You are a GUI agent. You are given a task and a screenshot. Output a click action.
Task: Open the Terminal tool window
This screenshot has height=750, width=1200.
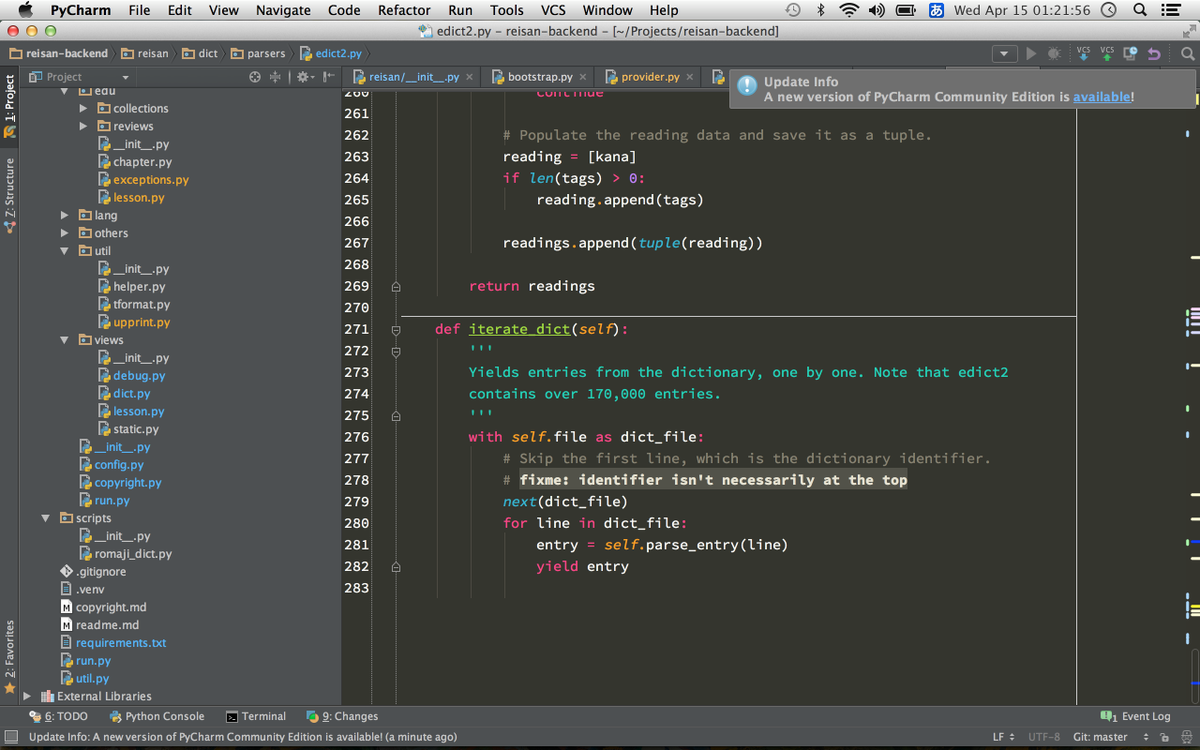[256, 716]
